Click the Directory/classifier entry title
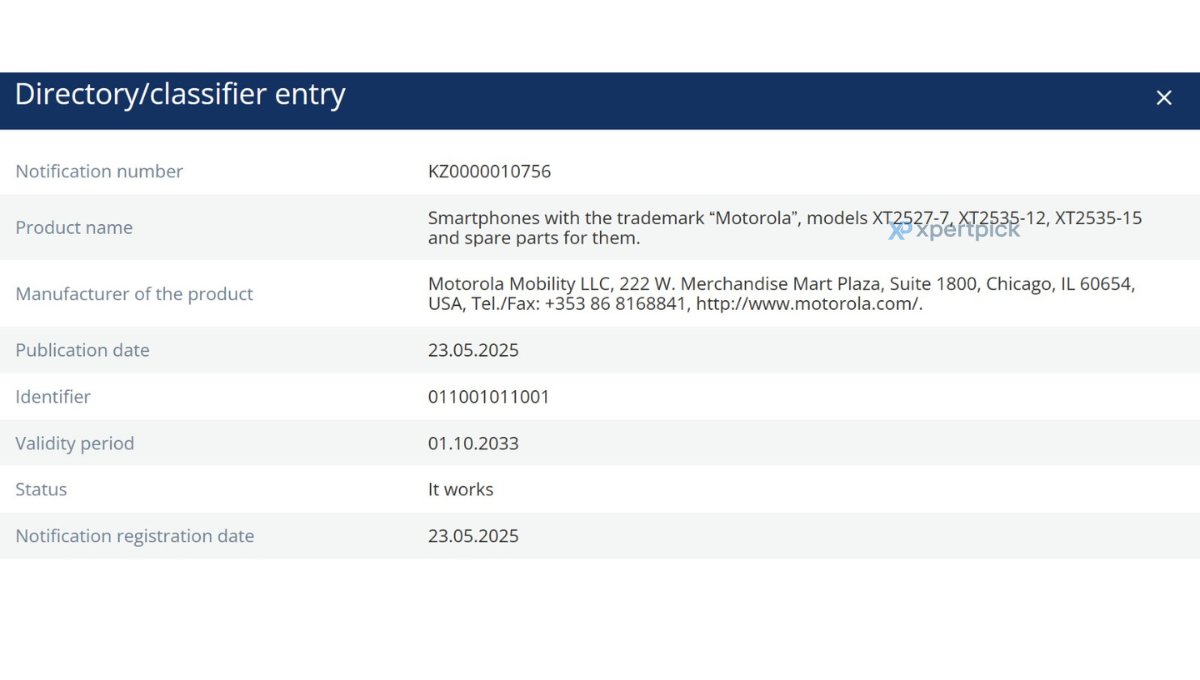Screen dimensions: 1200x680 click(180, 94)
